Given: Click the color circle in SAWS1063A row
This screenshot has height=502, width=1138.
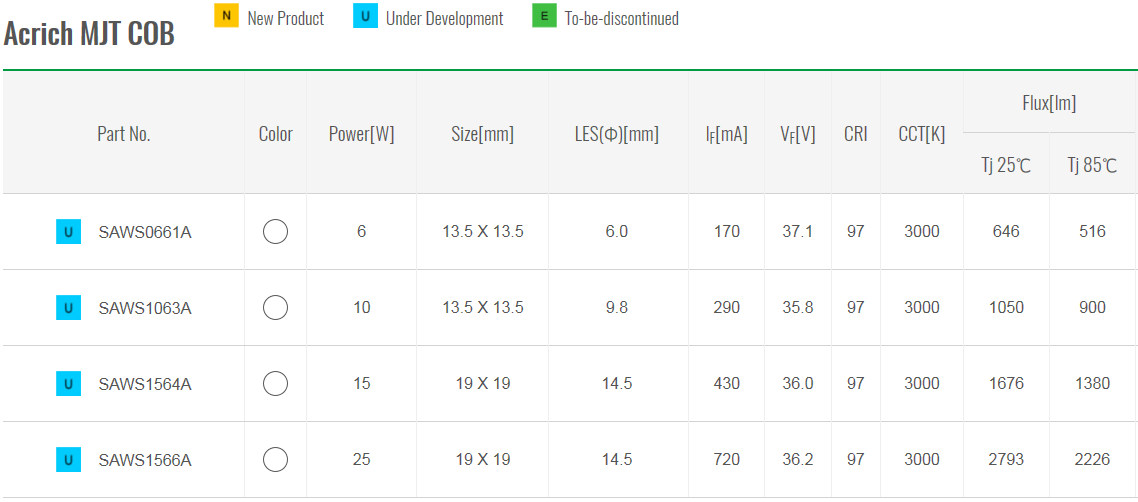Looking at the screenshot, I should pyautogui.click(x=275, y=308).
